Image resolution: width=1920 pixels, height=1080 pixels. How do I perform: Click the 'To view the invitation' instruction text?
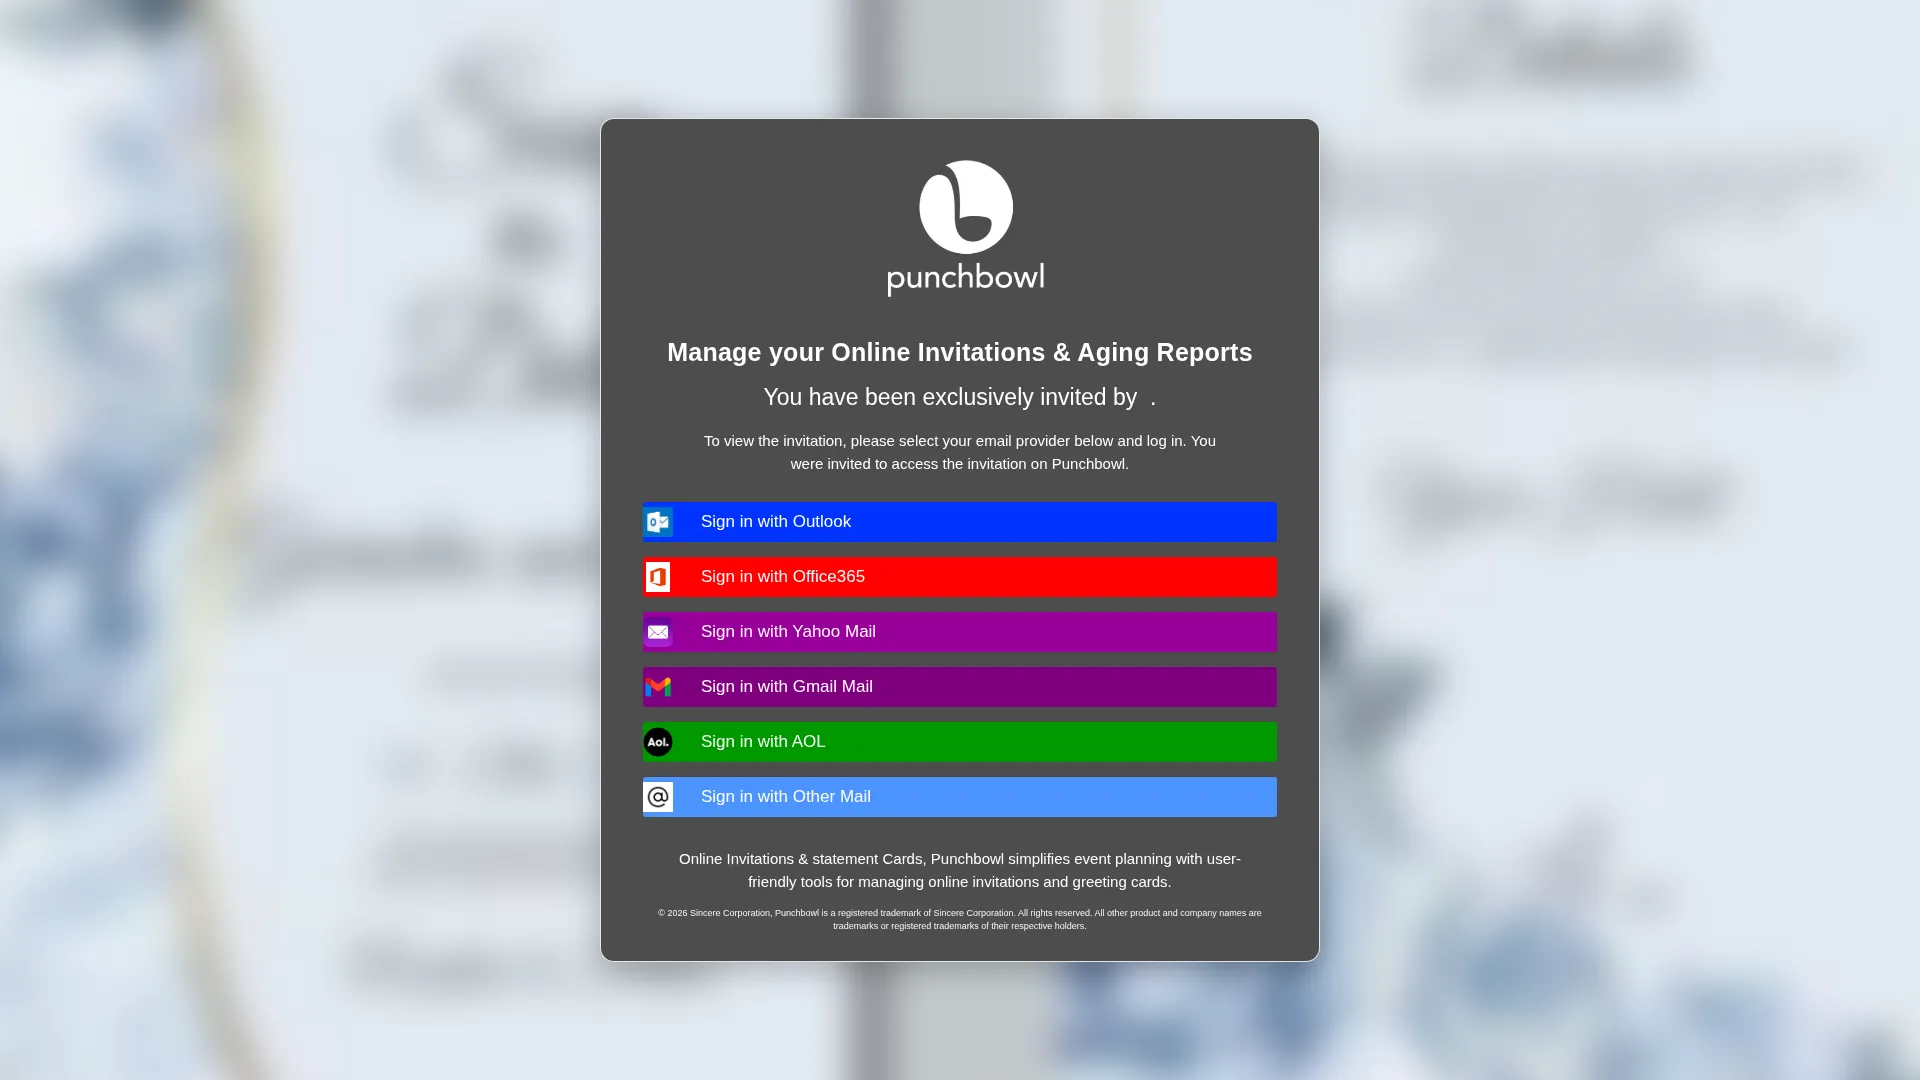960,452
